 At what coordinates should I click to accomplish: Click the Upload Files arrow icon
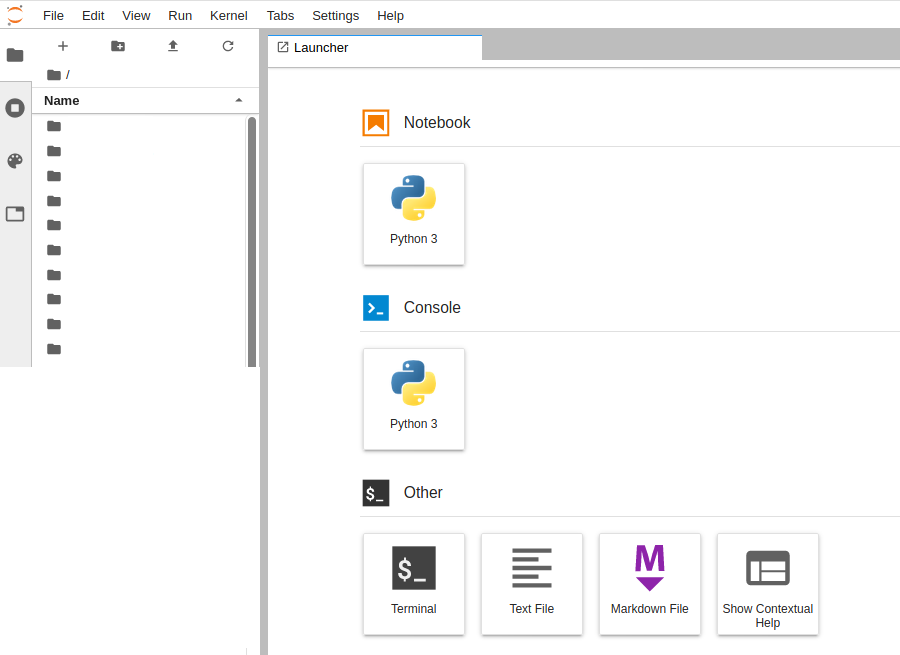173,46
